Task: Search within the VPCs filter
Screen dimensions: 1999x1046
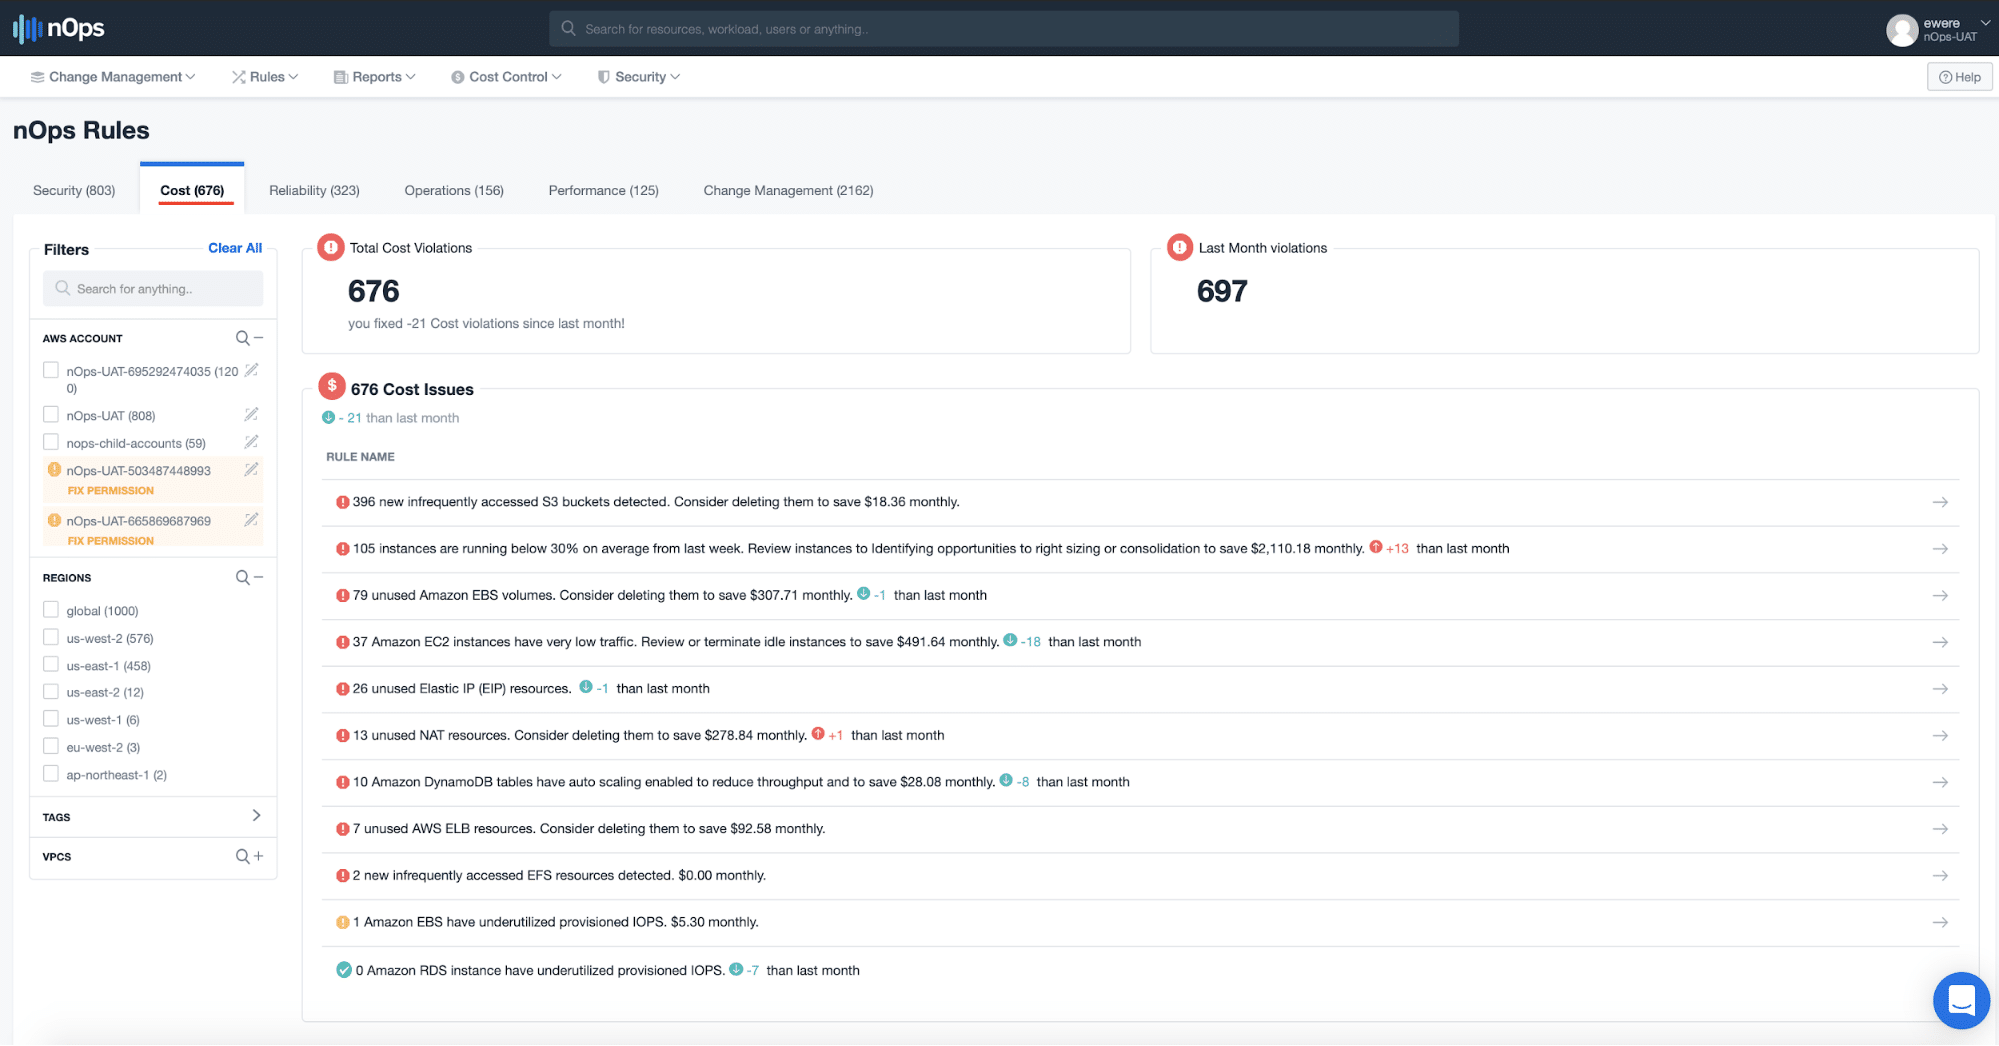Action: pos(242,856)
